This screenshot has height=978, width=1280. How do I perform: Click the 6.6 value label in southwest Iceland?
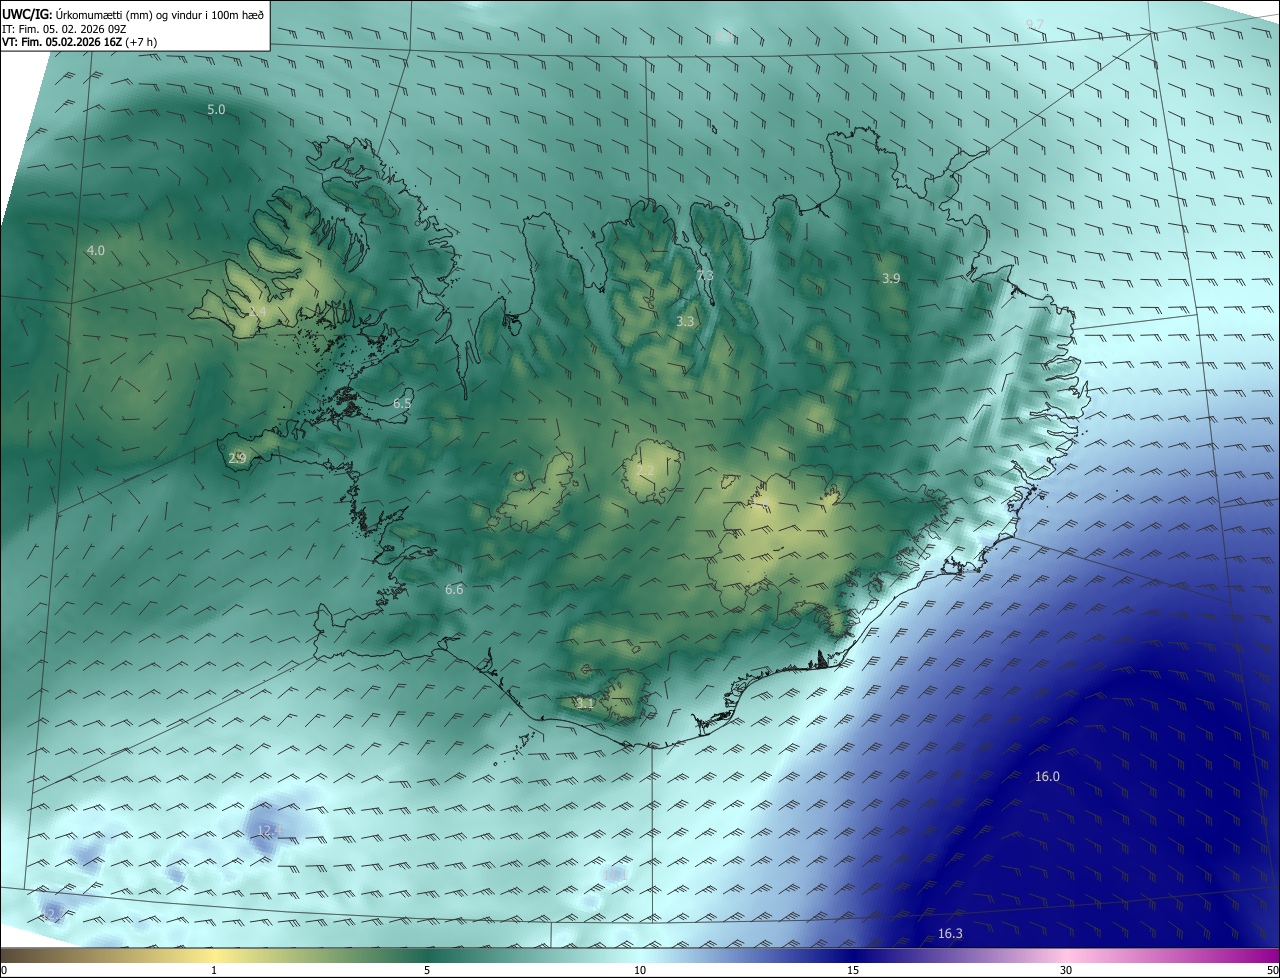(x=454, y=590)
